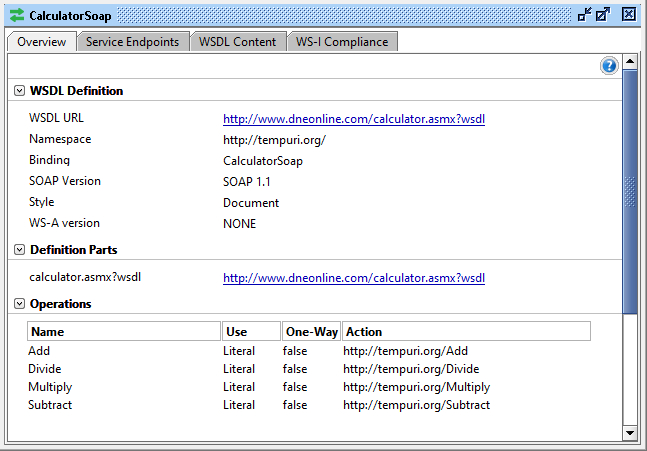This screenshot has height=451, width=647.
Task: Click the Action column header
Action: (466, 331)
